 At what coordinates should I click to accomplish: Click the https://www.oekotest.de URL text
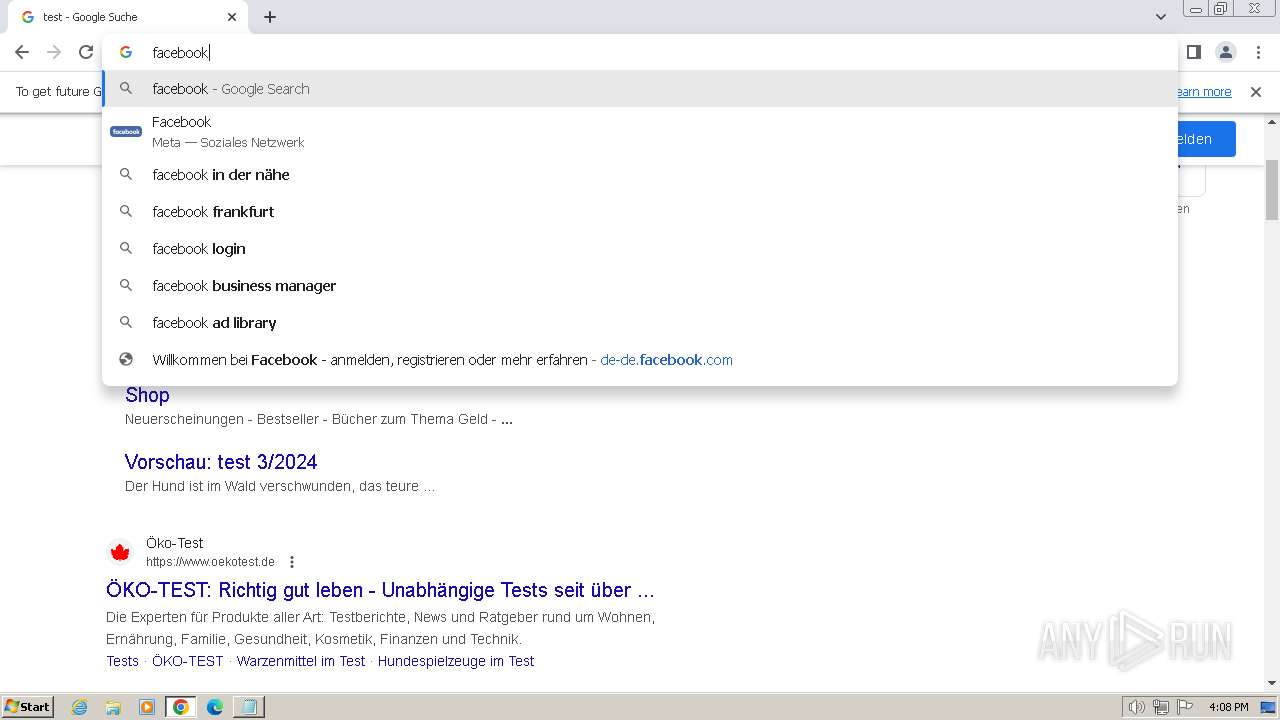coord(210,562)
